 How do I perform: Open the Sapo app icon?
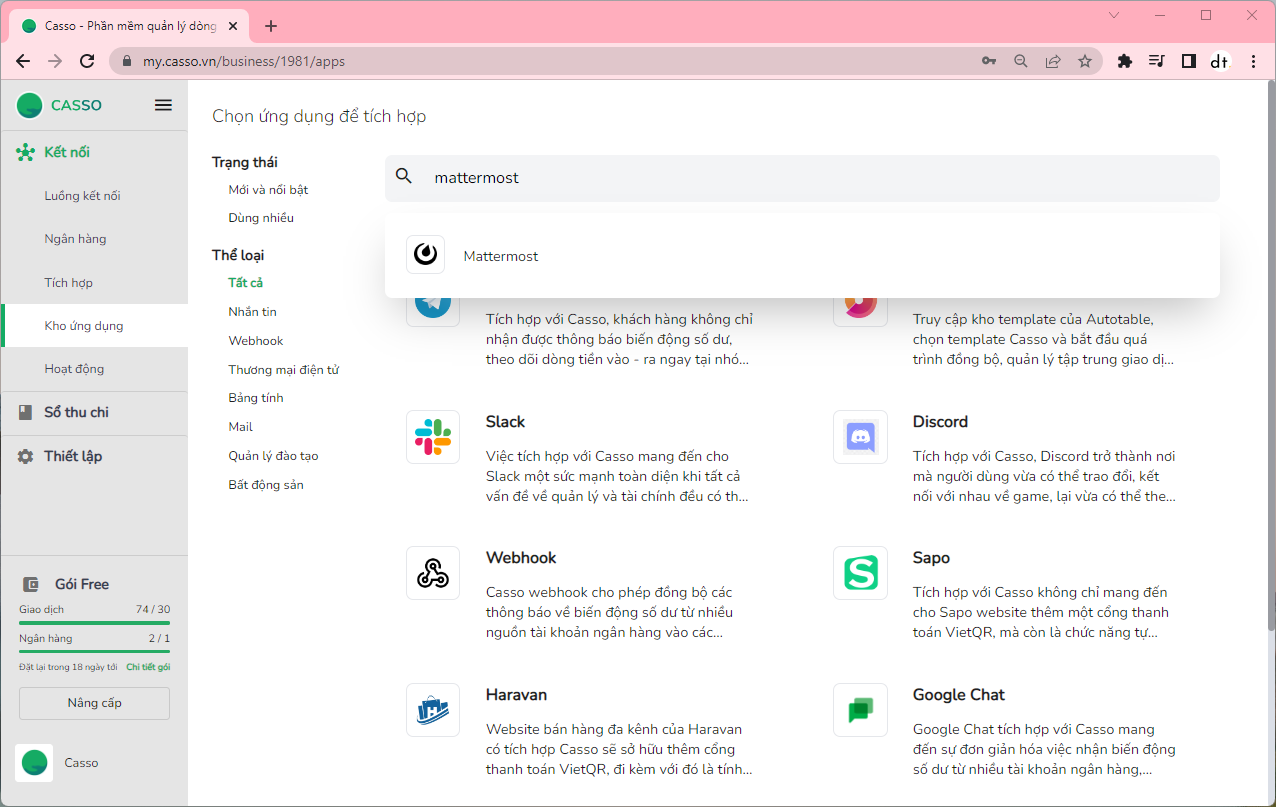tap(860, 573)
